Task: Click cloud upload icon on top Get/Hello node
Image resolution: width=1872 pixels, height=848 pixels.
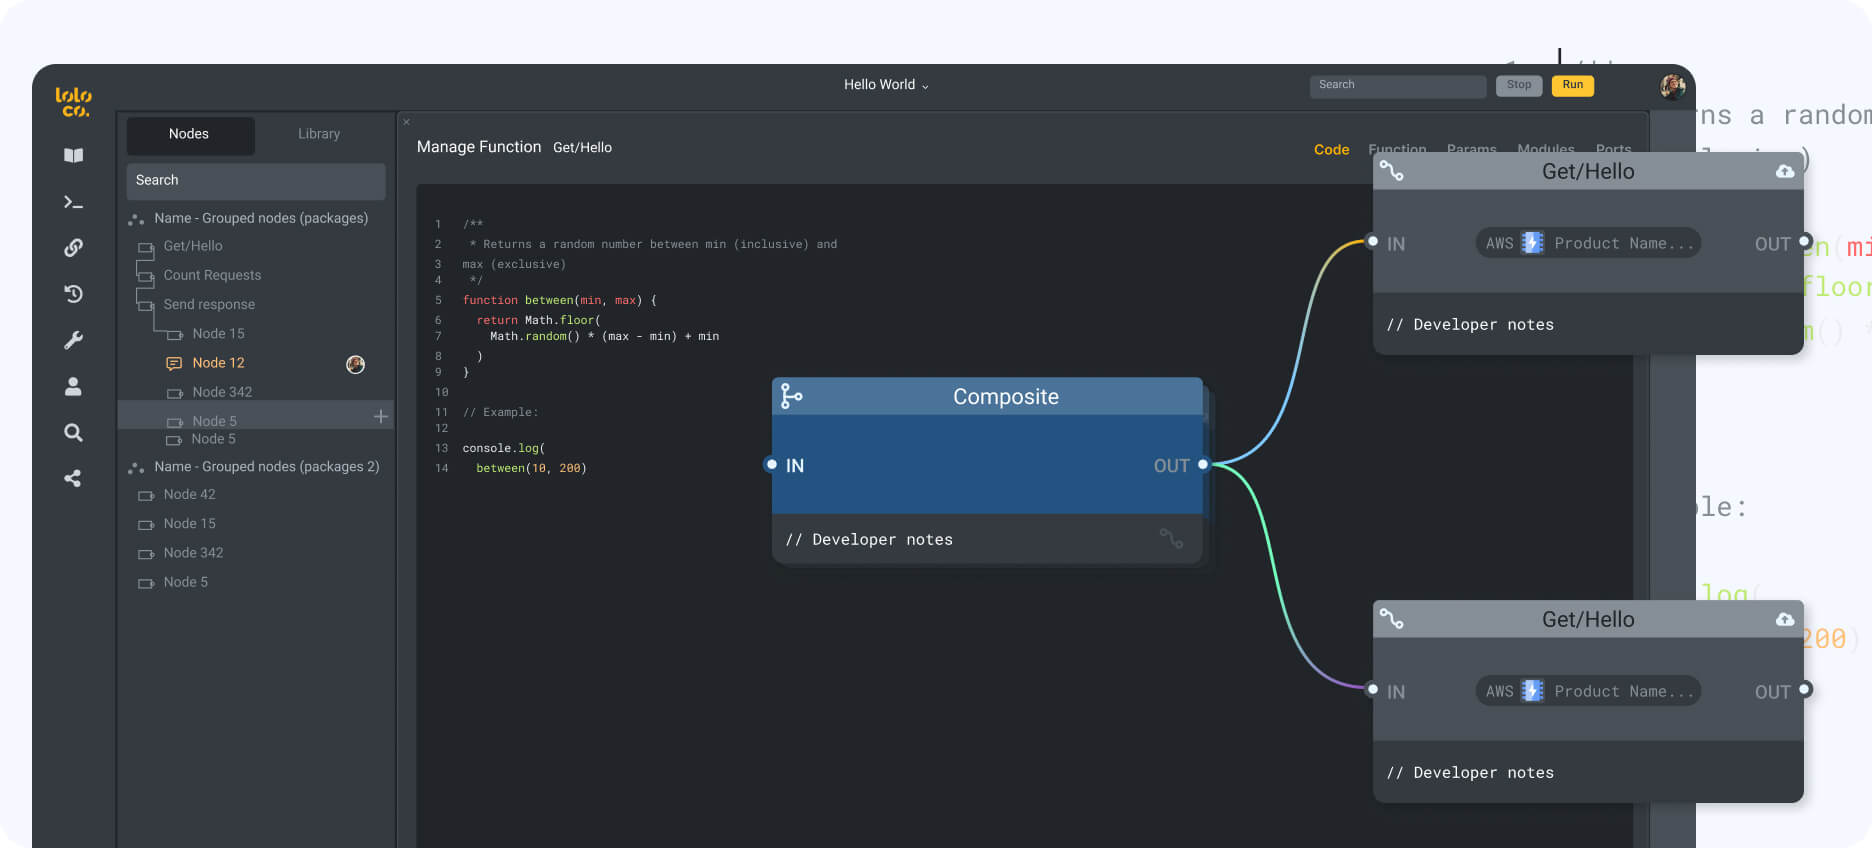Action: tap(1784, 172)
